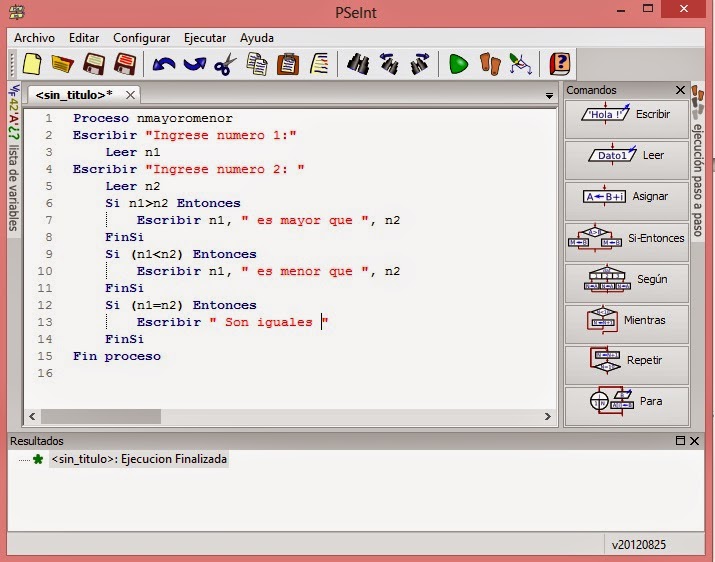
Task: Open the ejecución paso a paso side panel
Action: [698, 161]
